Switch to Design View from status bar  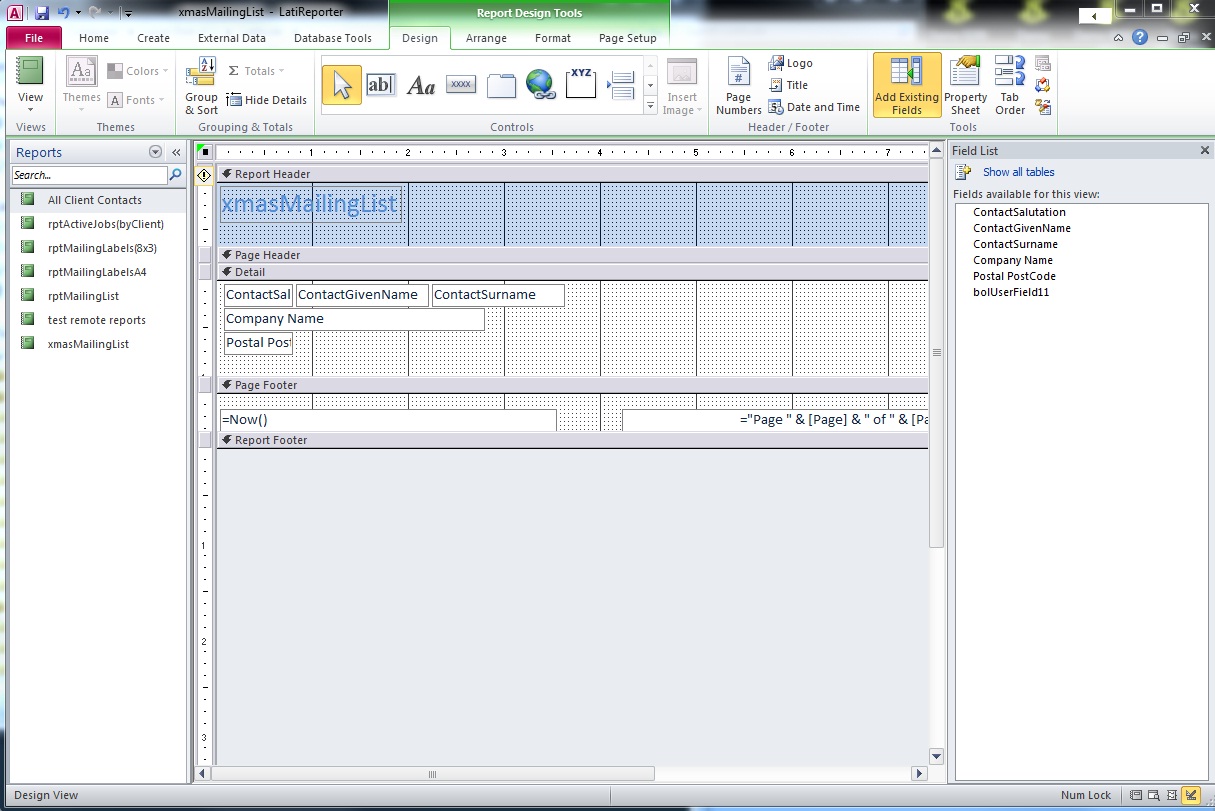(x=1190, y=795)
